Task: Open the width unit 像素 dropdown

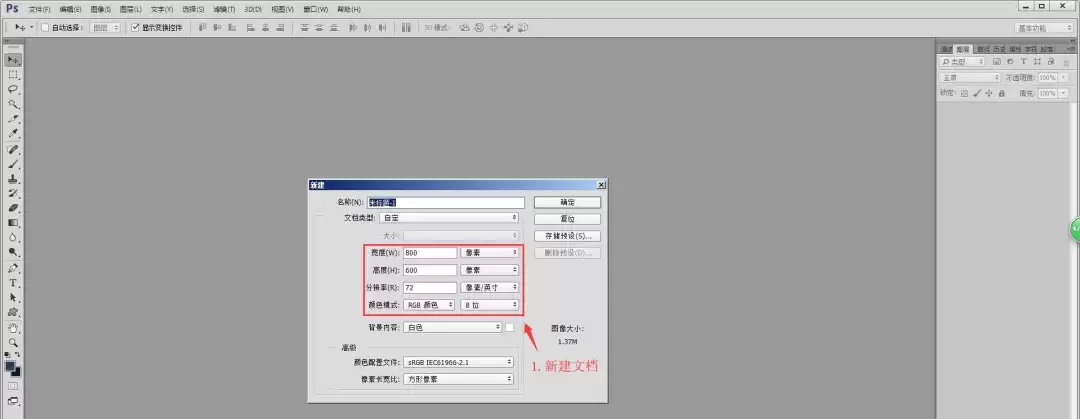Action: point(490,253)
